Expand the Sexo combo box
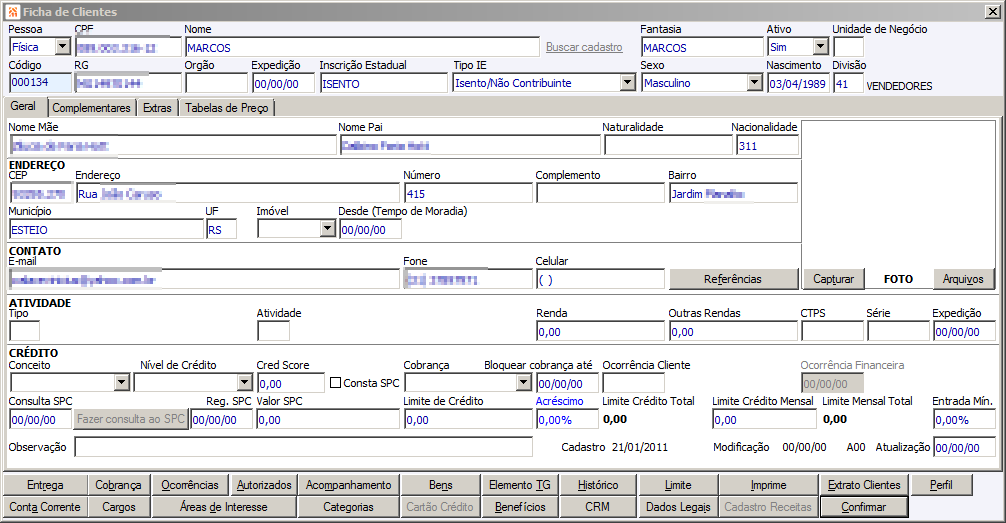The image size is (1006, 523). [754, 83]
